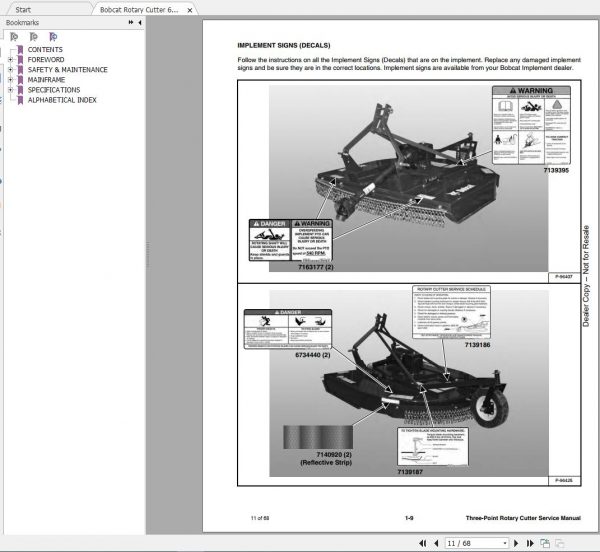Image resolution: width=600 pixels, height=552 pixels.
Task: Click the '11 of 68' footer text
Action: tap(260, 518)
